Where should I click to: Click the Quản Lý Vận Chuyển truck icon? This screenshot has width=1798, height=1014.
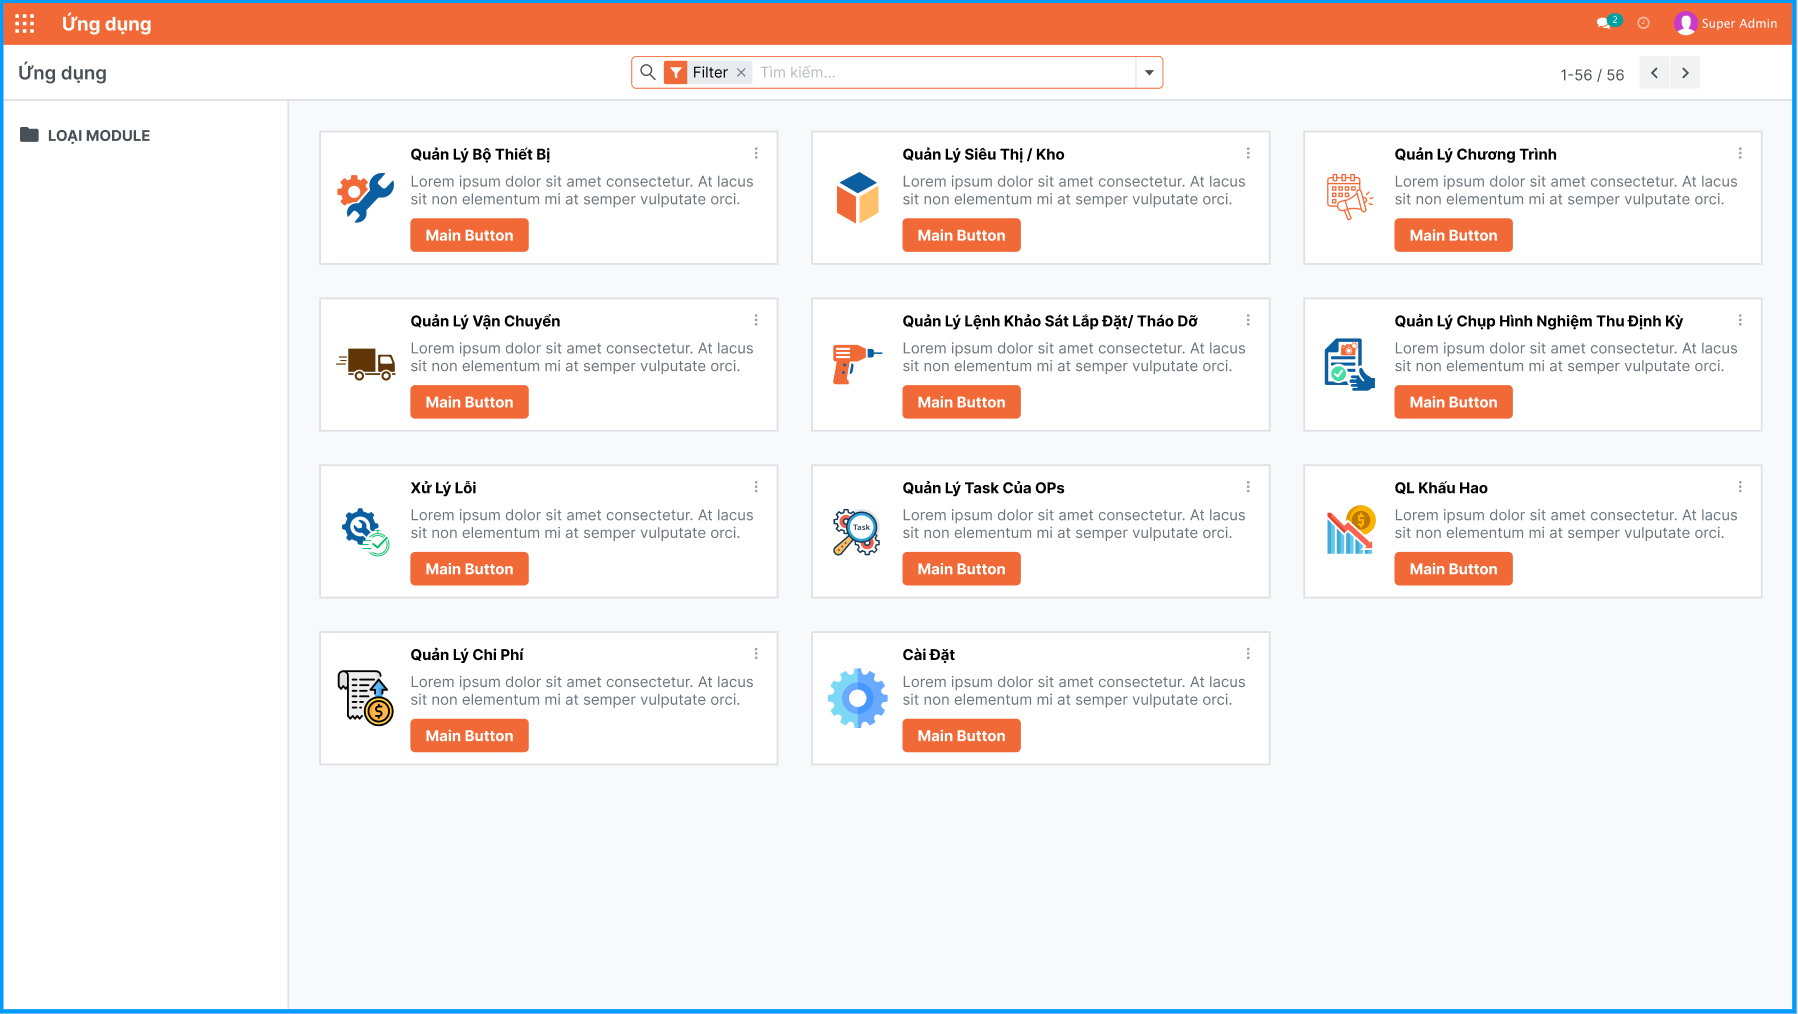point(365,361)
